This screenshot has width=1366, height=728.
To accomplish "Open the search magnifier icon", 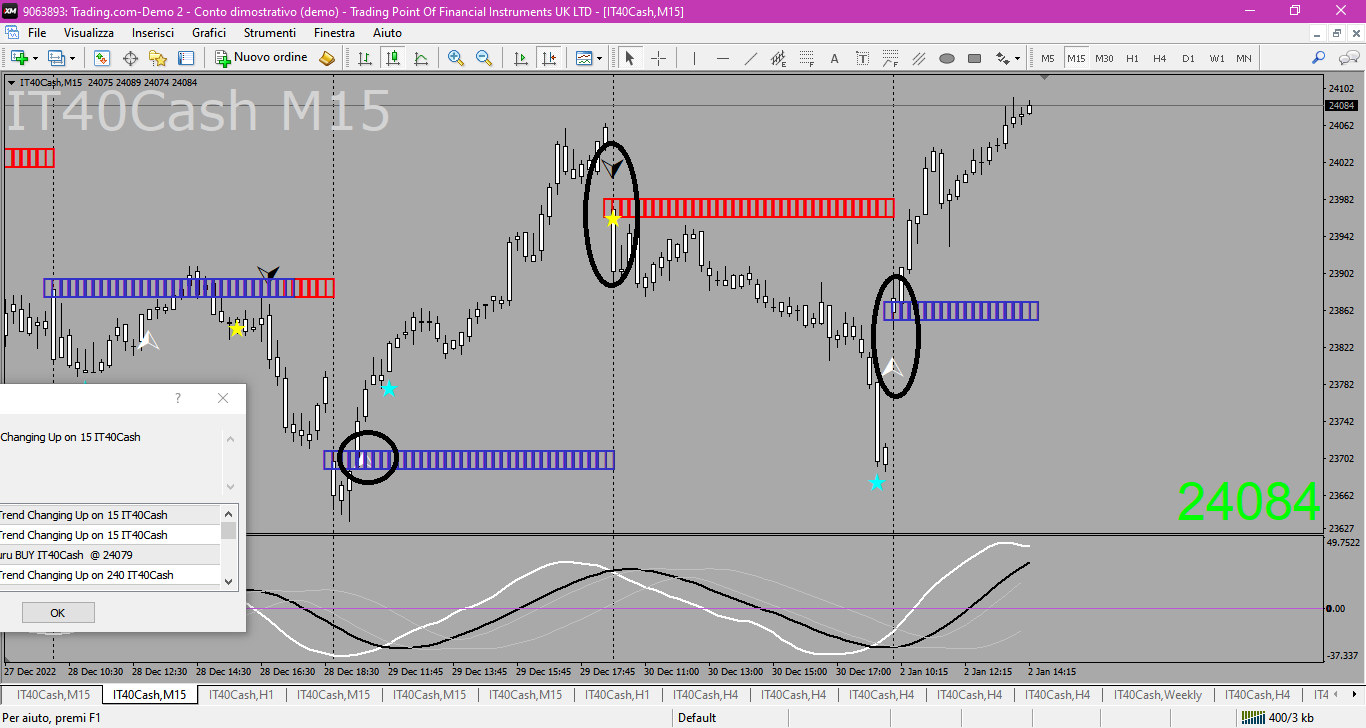I will coord(1319,58).
